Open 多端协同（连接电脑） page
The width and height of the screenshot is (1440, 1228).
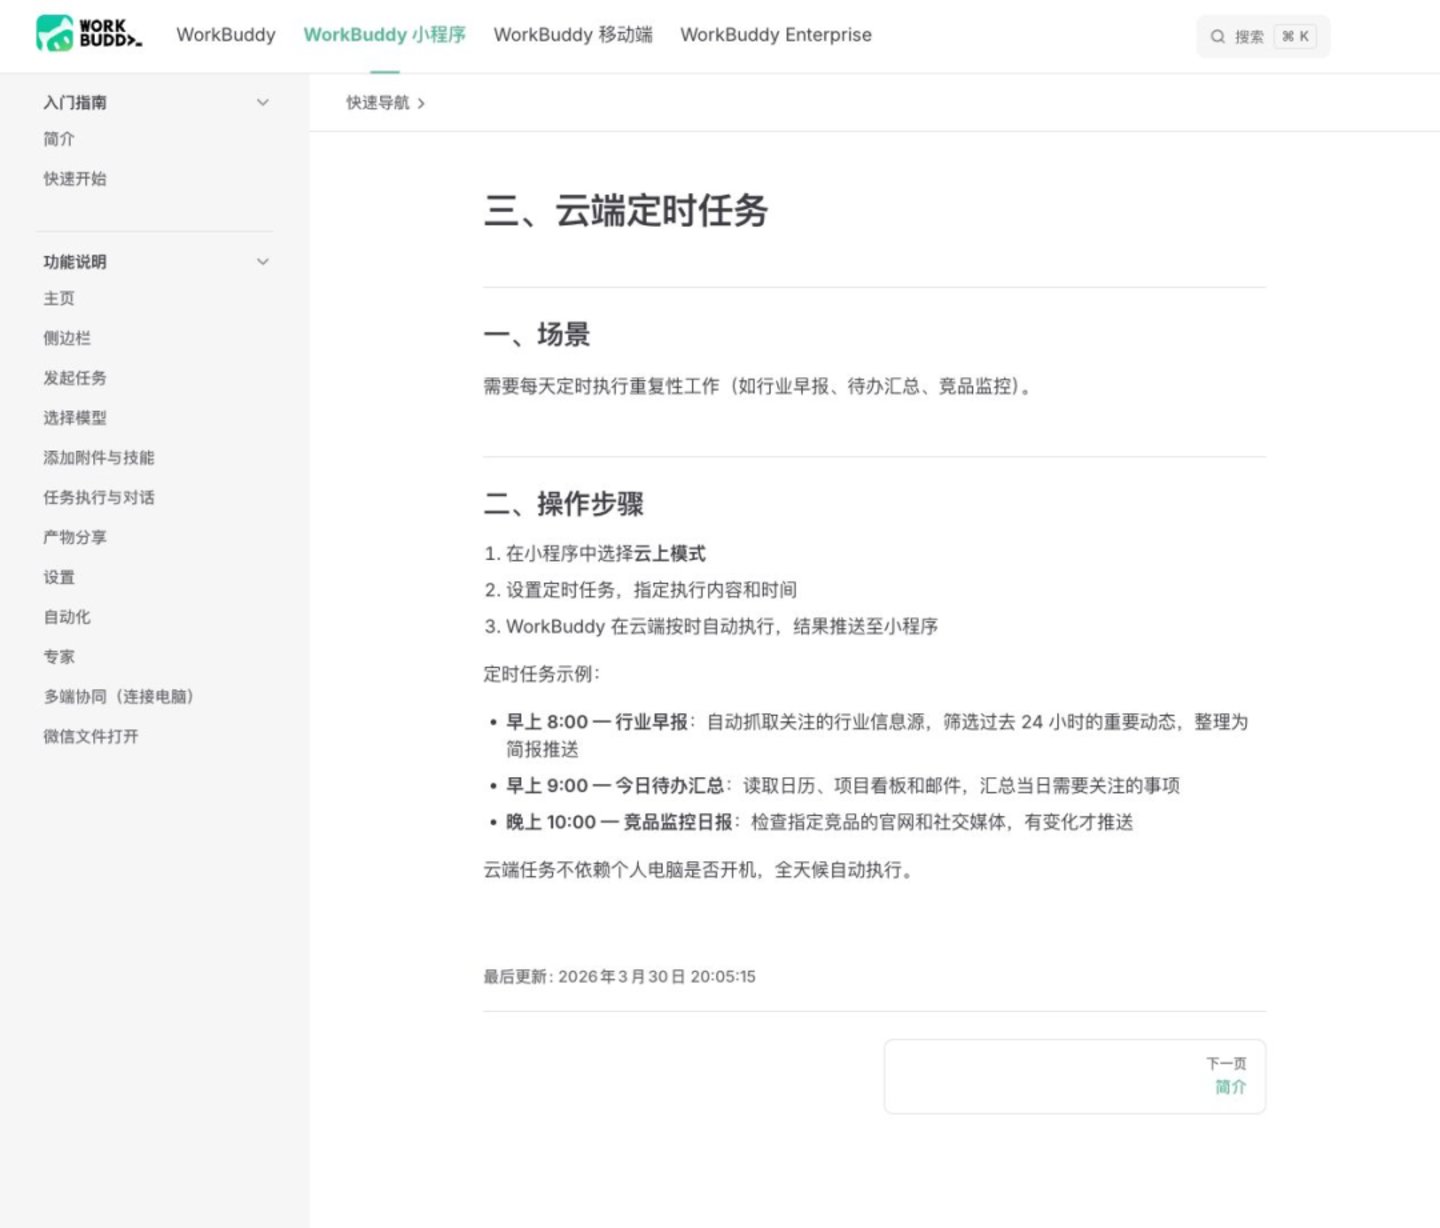(119, 696)
